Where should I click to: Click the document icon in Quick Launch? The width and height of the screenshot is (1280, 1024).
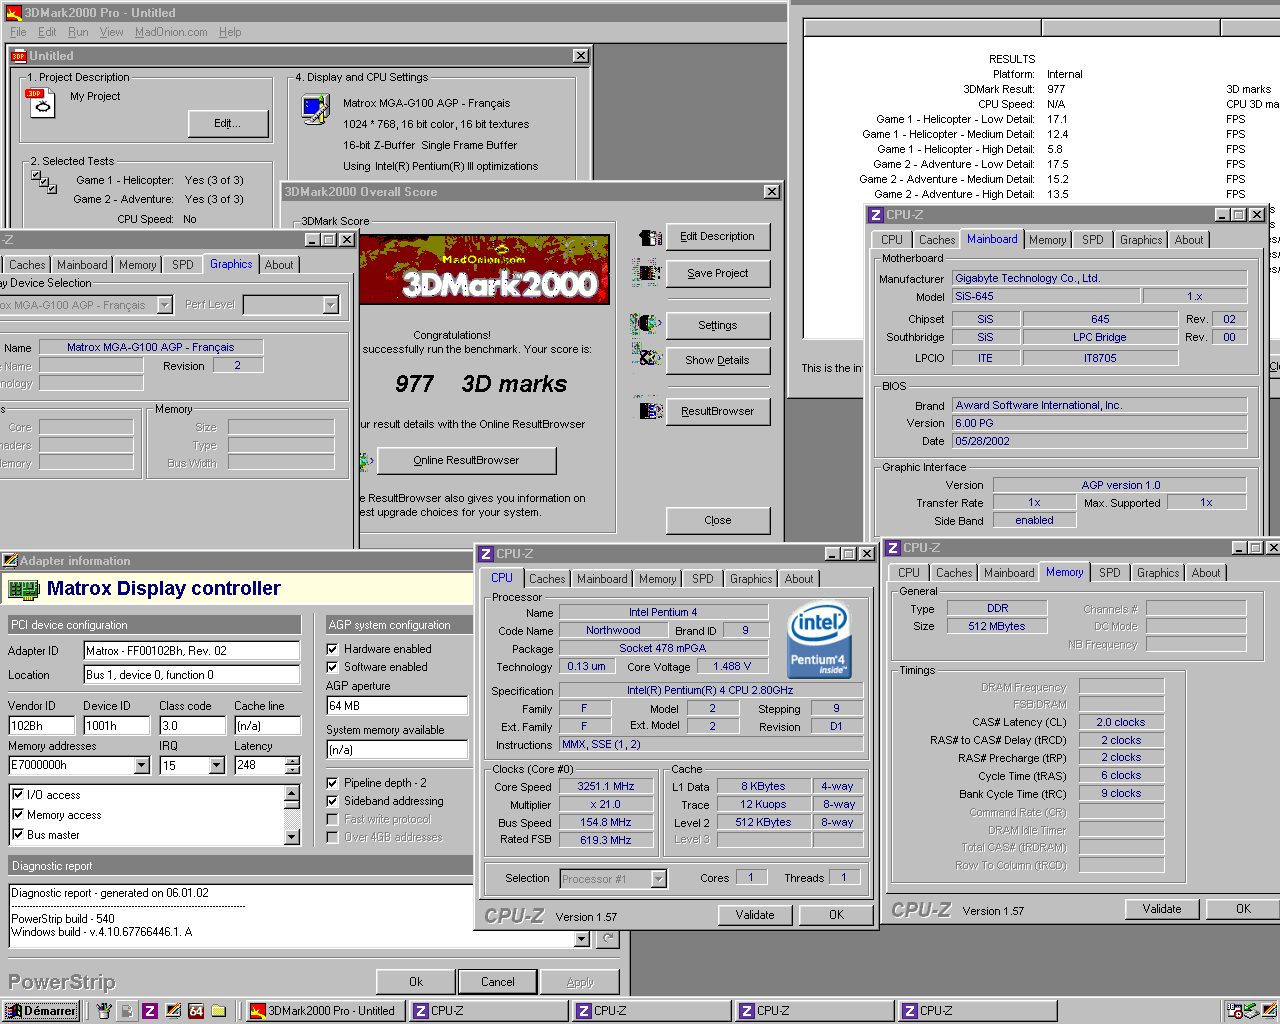127,1011
